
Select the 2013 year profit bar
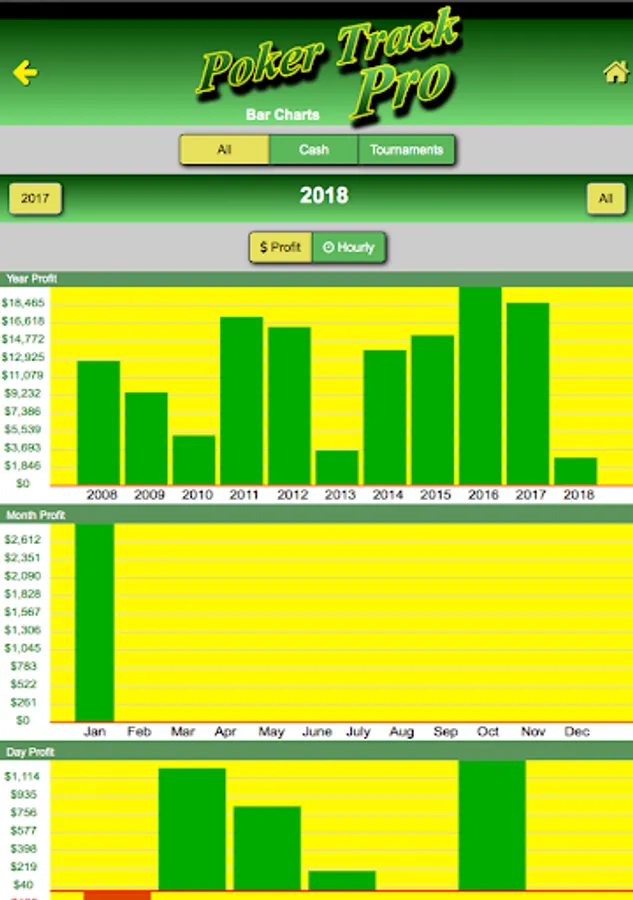click(x=337, y=467)
